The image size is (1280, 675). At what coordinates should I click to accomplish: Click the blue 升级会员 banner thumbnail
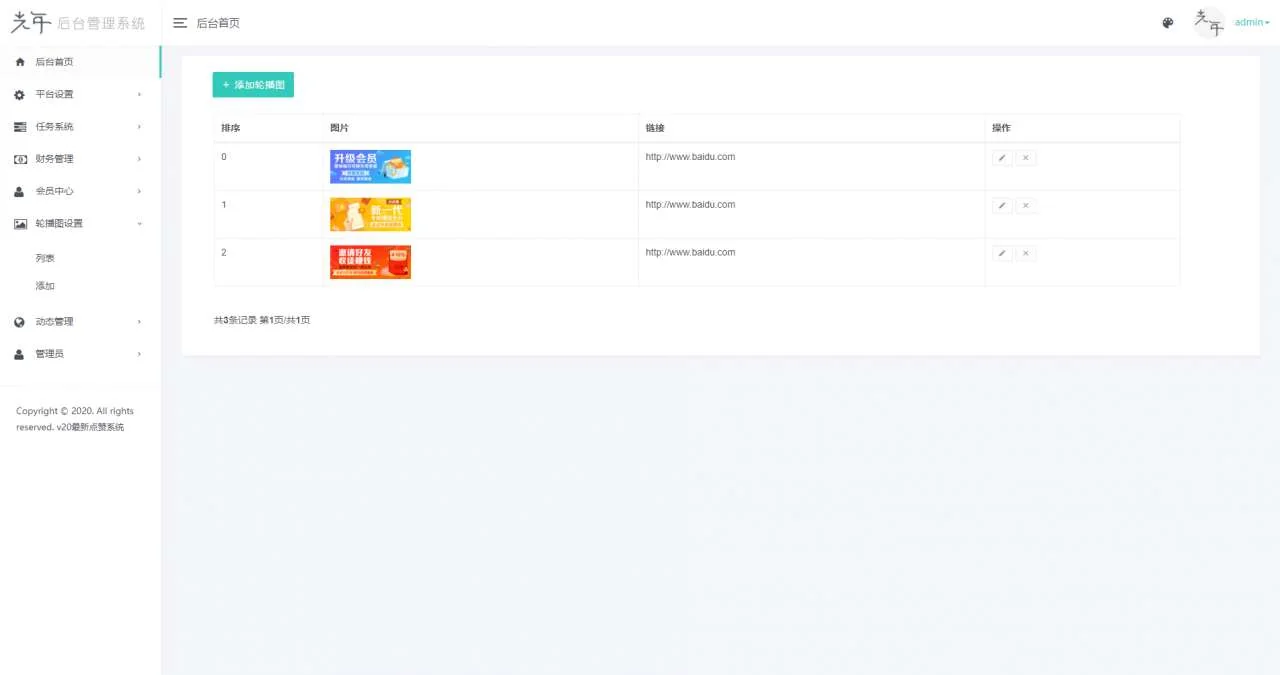pyautogui.click(x=370, y=167)
